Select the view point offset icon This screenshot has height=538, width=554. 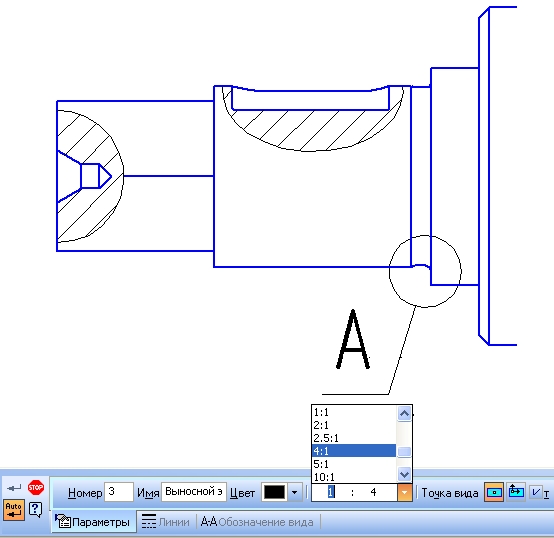(x=516, y=492)
